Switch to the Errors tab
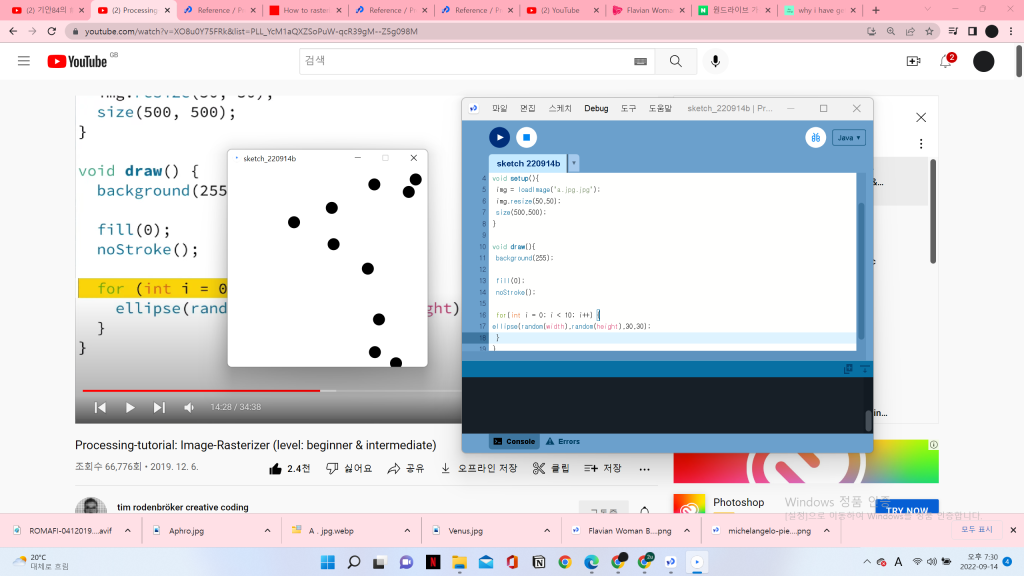 tap(563, 441)
